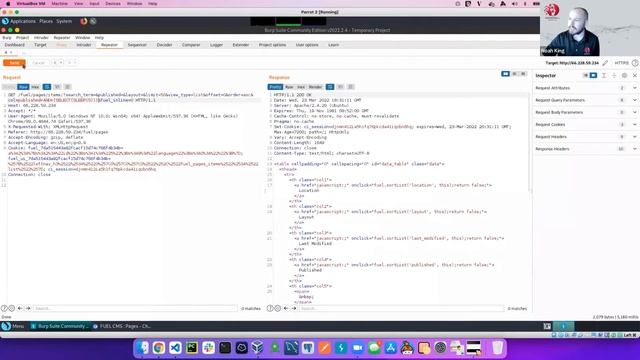Choose tabbed request/response layout
The width and height of the screenshot is (640, 360).
[523, 74]
